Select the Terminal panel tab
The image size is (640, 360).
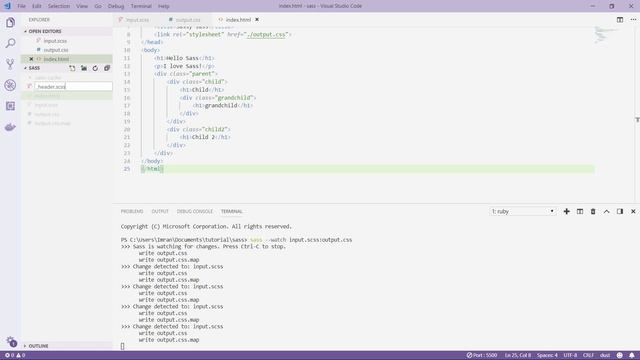[x=232, y=211]
